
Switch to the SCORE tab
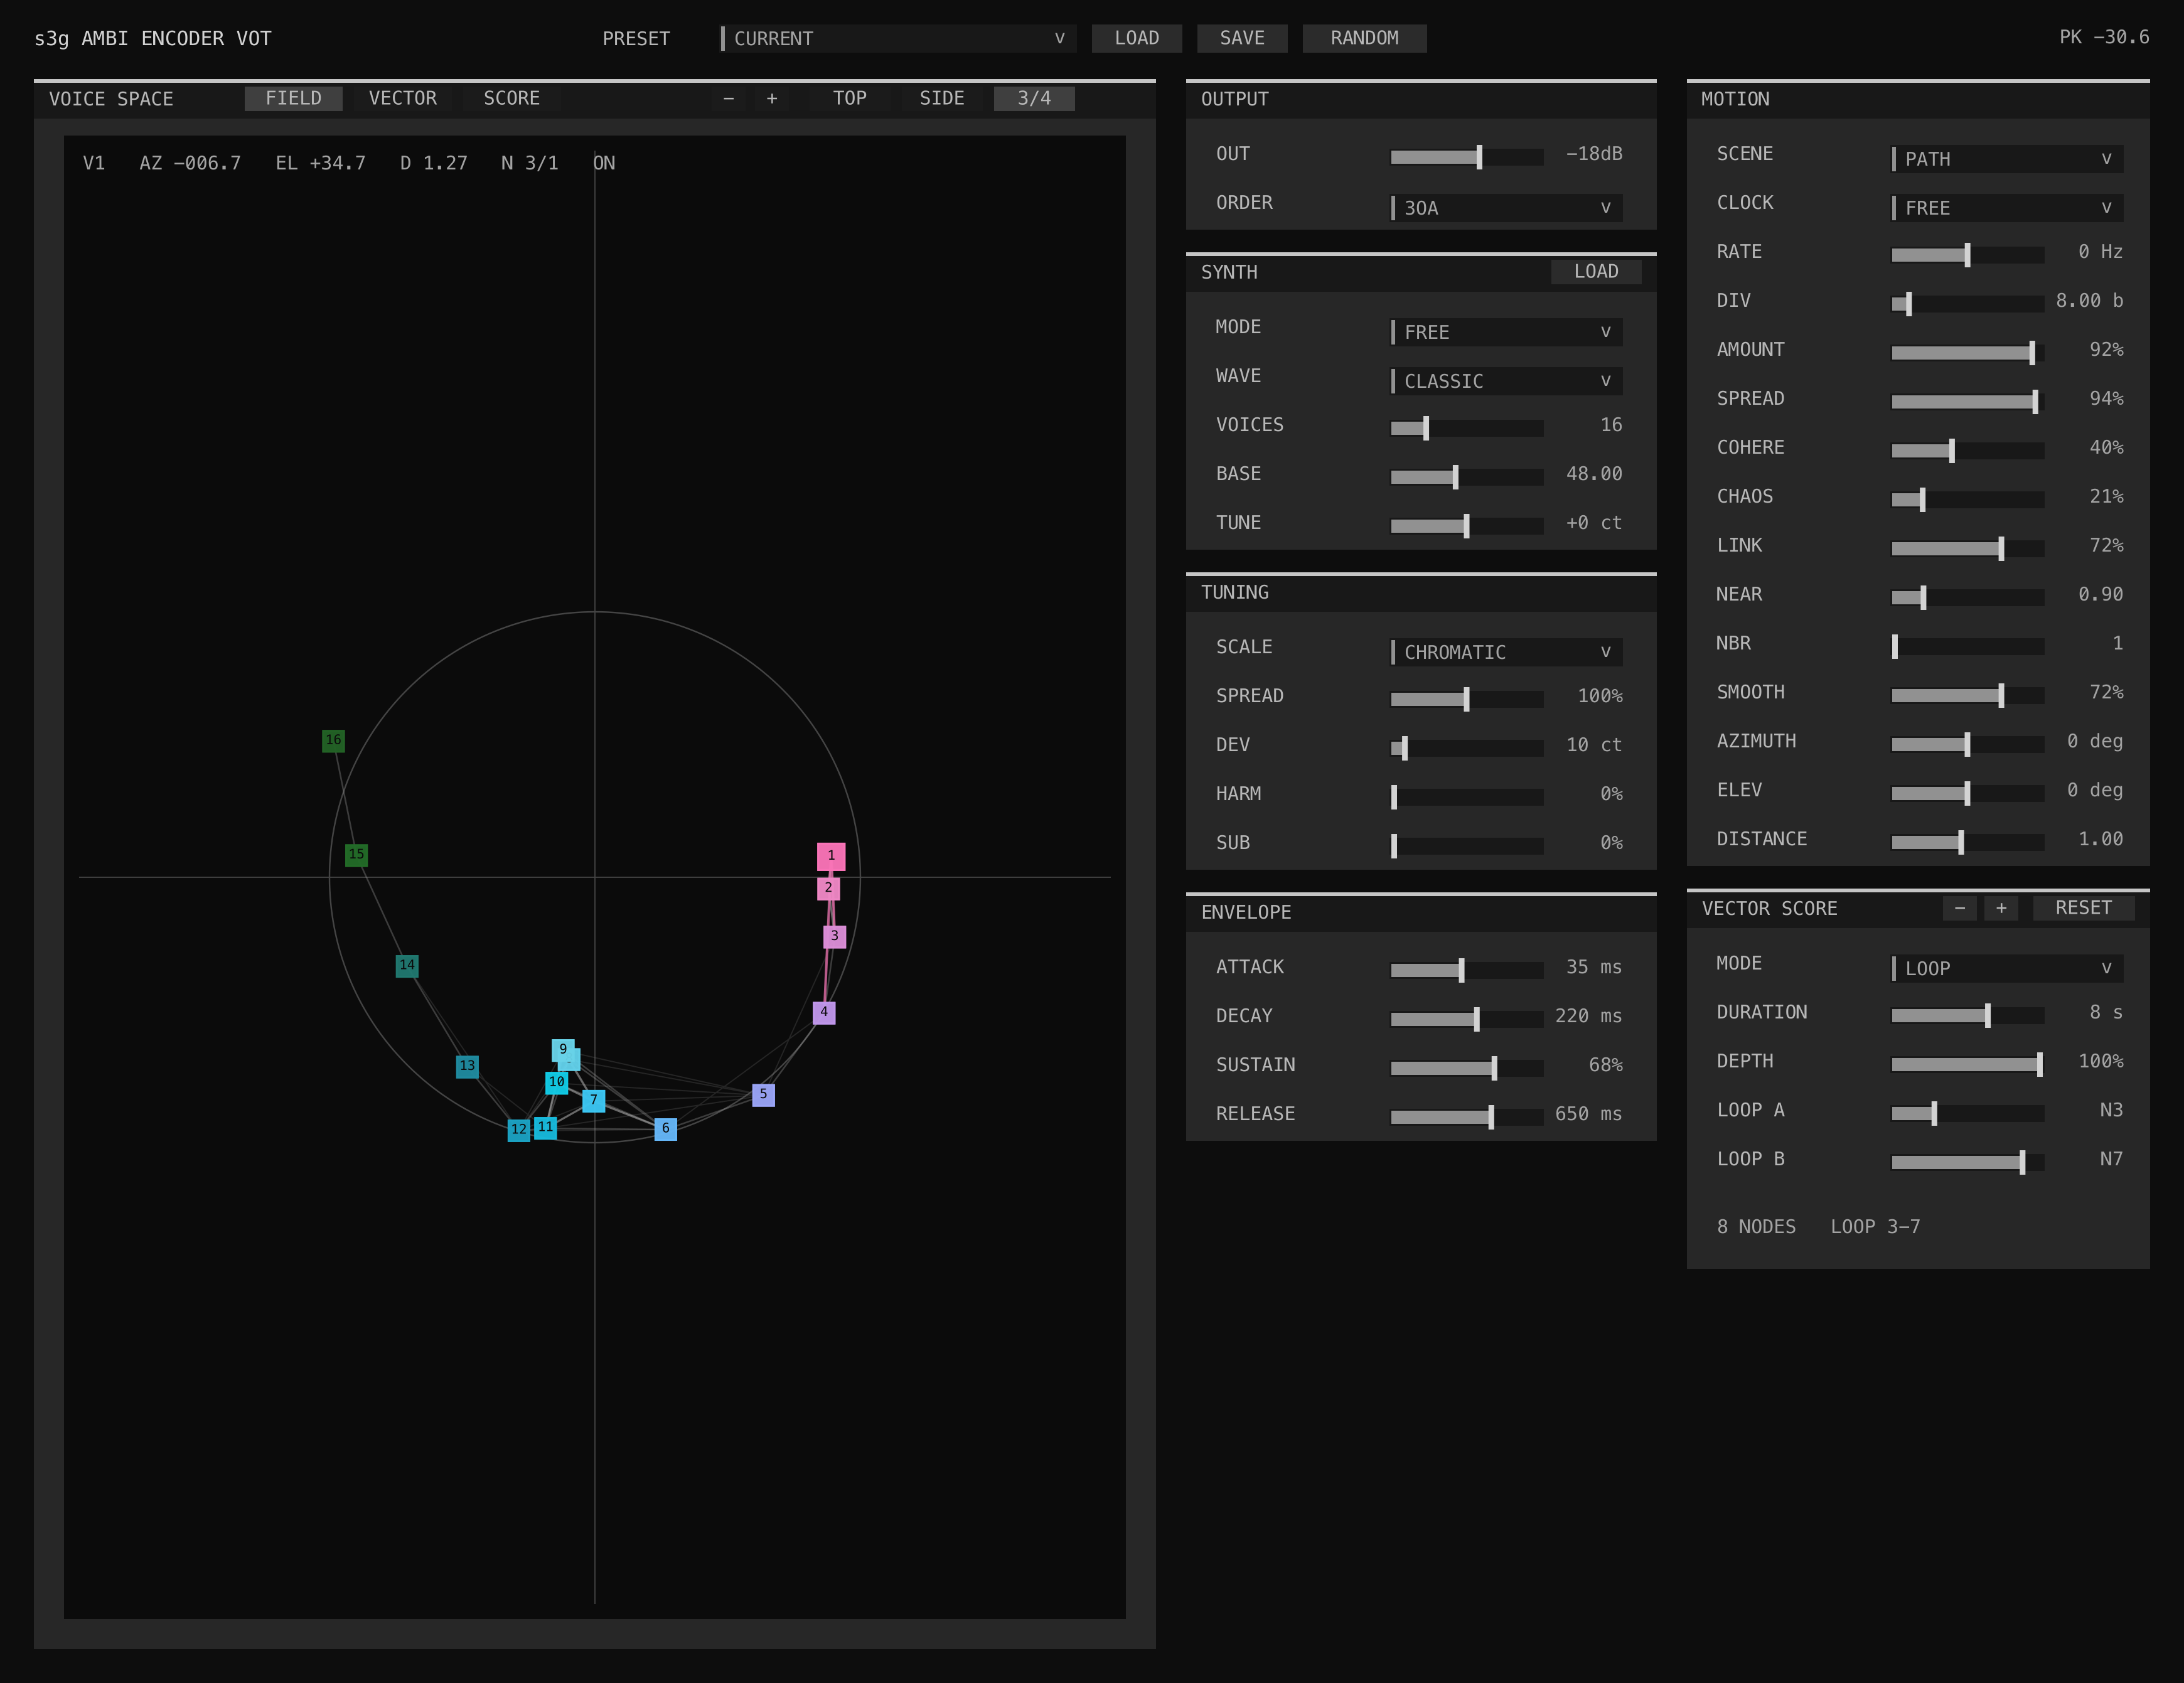[x=511, y=98]
